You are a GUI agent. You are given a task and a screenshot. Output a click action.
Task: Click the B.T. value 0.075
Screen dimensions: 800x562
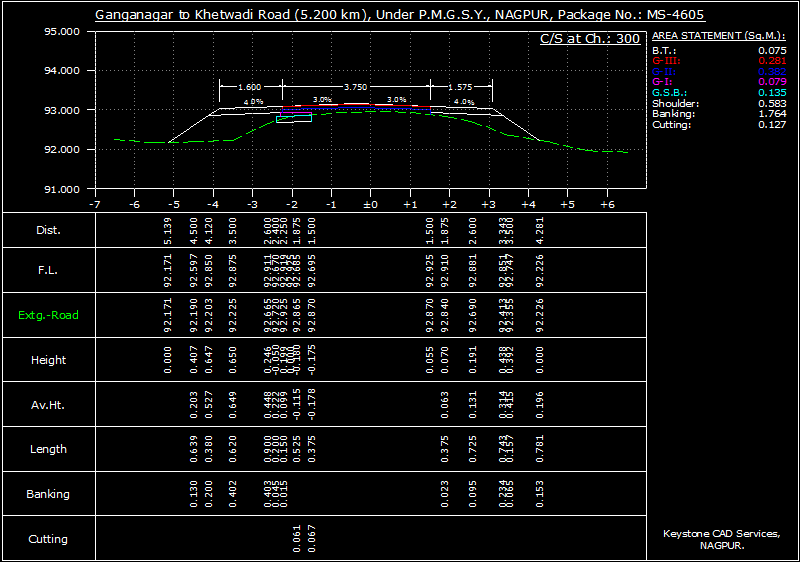771,50
